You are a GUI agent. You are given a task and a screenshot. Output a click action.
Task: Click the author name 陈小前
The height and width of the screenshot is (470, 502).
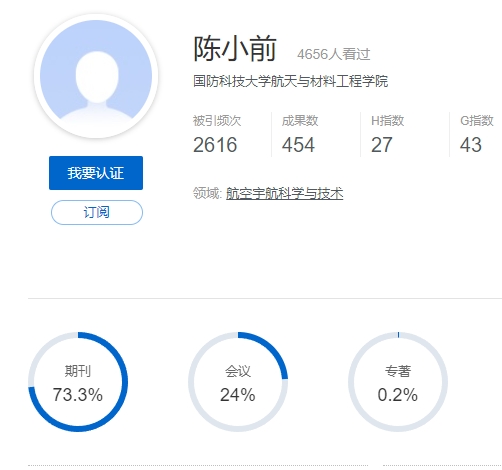(x=235, y=49)
